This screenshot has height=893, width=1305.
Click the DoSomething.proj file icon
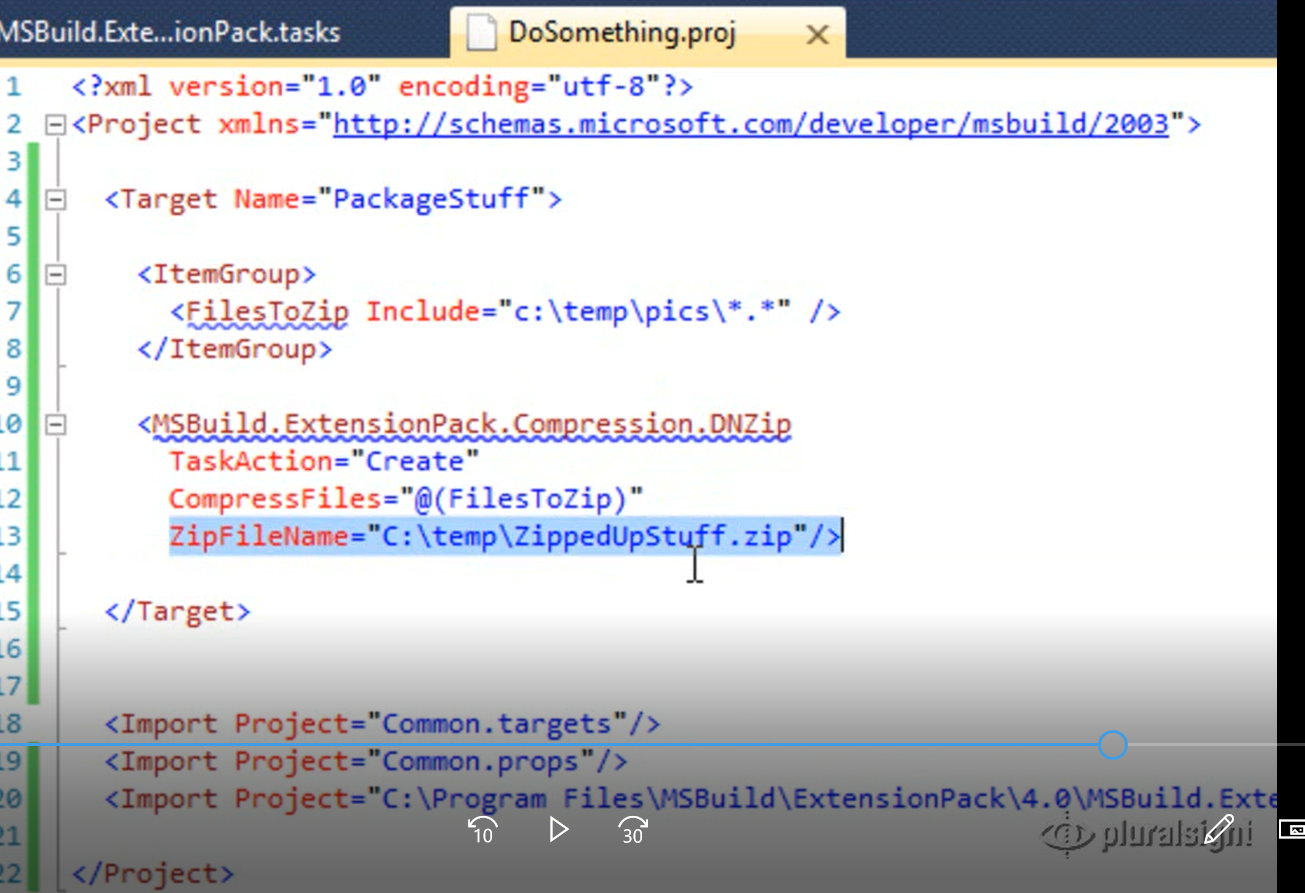pyautogui.click(x=481, y=33)
